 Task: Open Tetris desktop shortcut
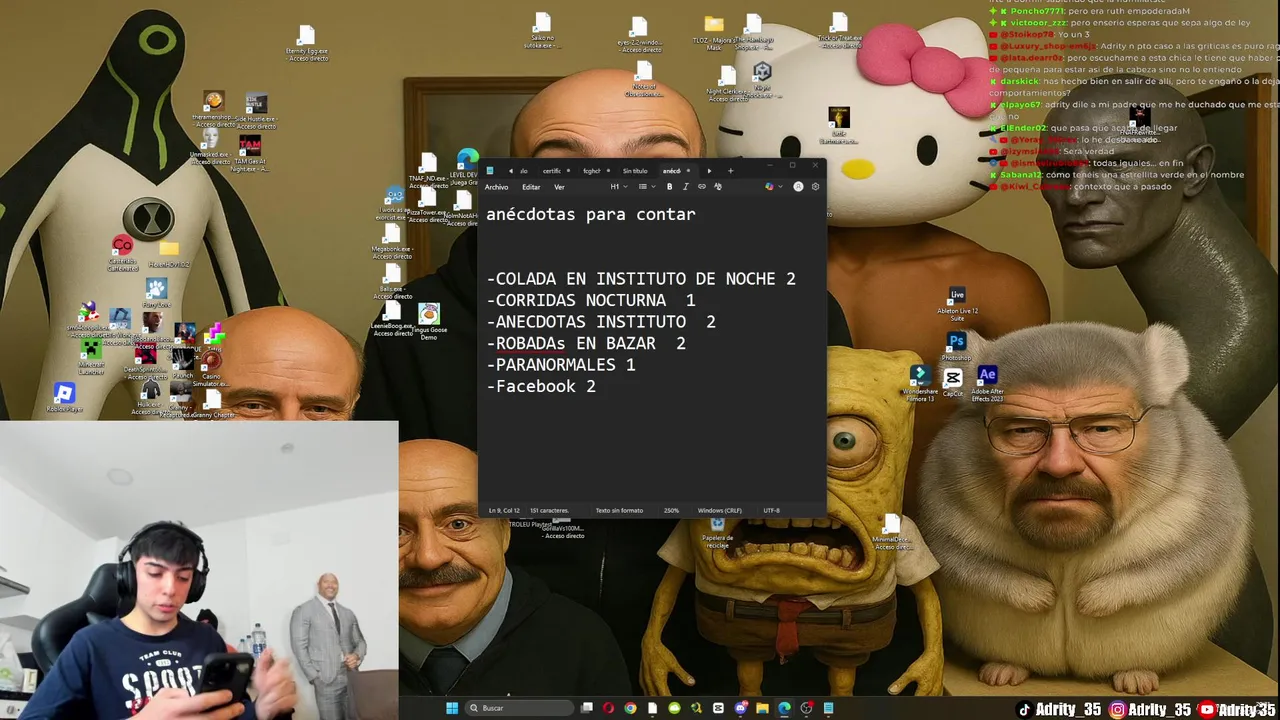[214, 338]
